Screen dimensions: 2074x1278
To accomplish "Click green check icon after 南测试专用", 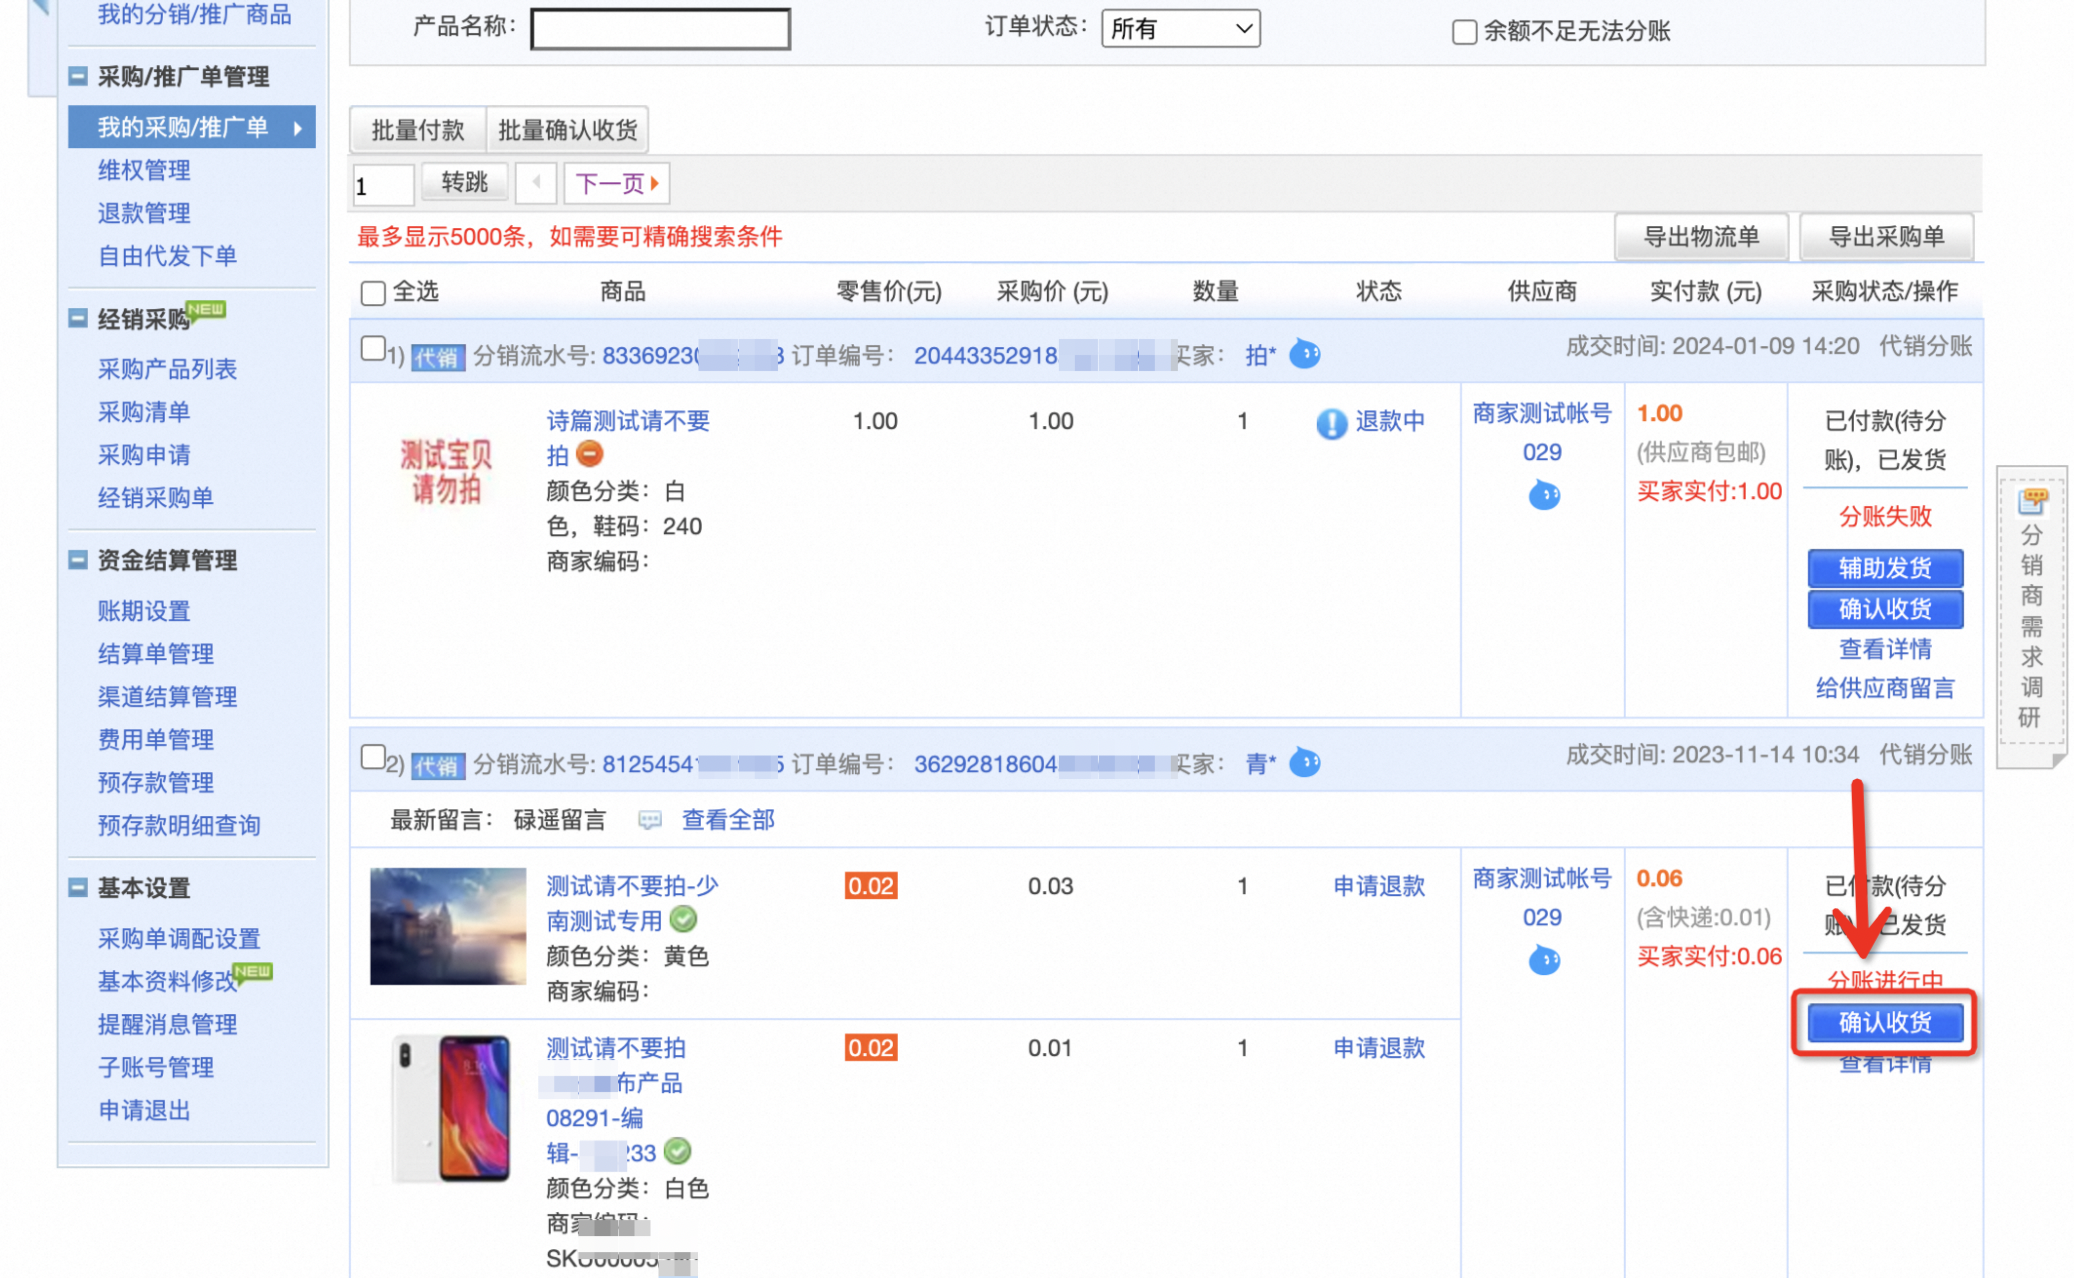I will pos(684,919).
